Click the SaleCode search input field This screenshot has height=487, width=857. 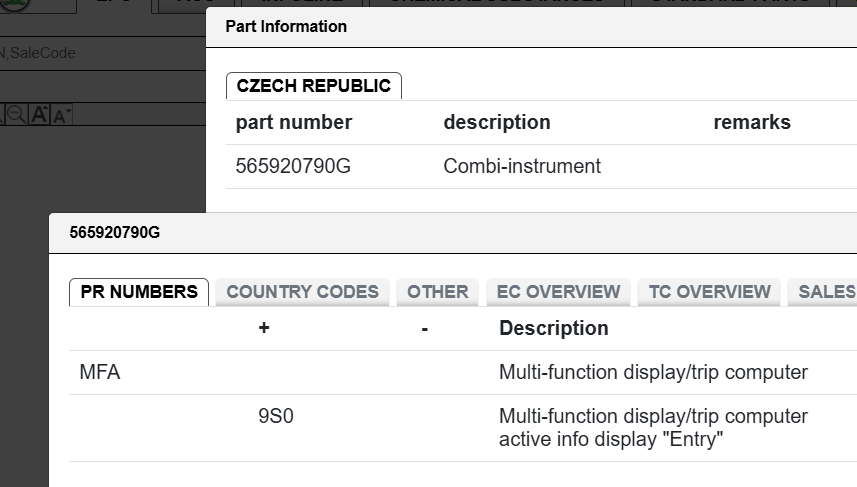tap(103, 53)
